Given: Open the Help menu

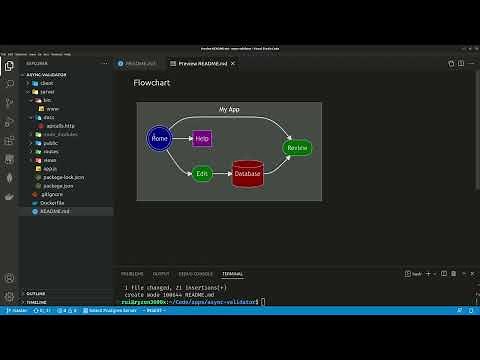Looking at the screenshot, I should [67, 54].
